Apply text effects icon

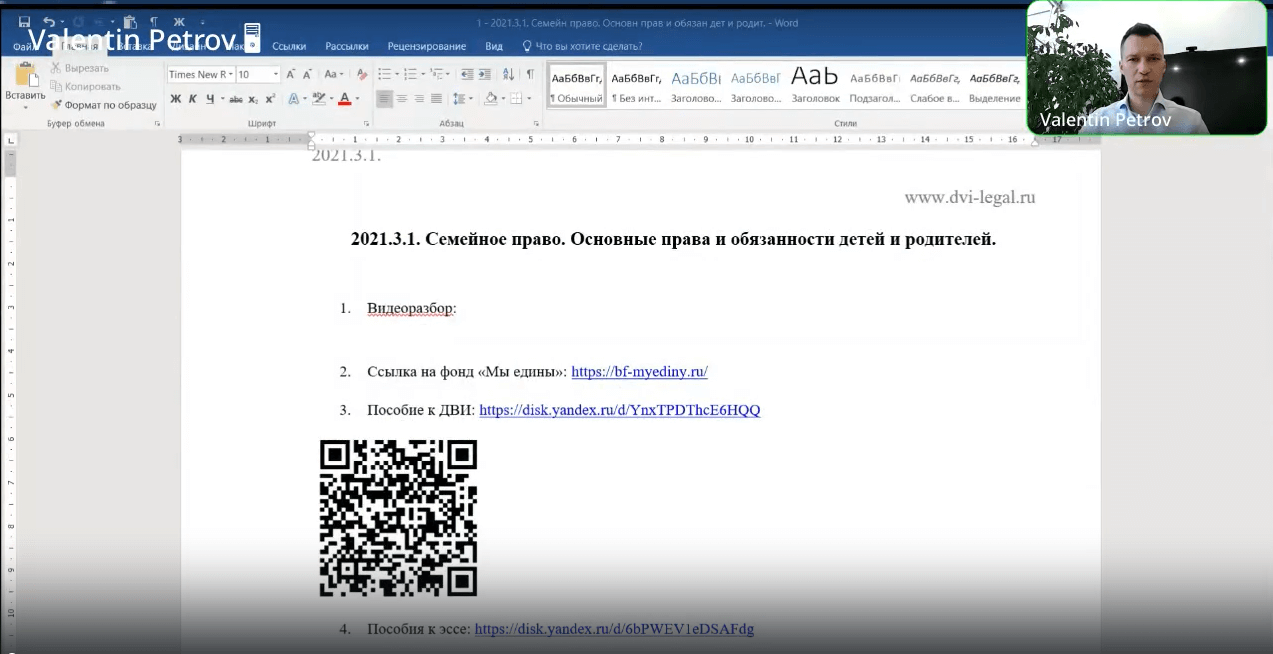(294, 98)
